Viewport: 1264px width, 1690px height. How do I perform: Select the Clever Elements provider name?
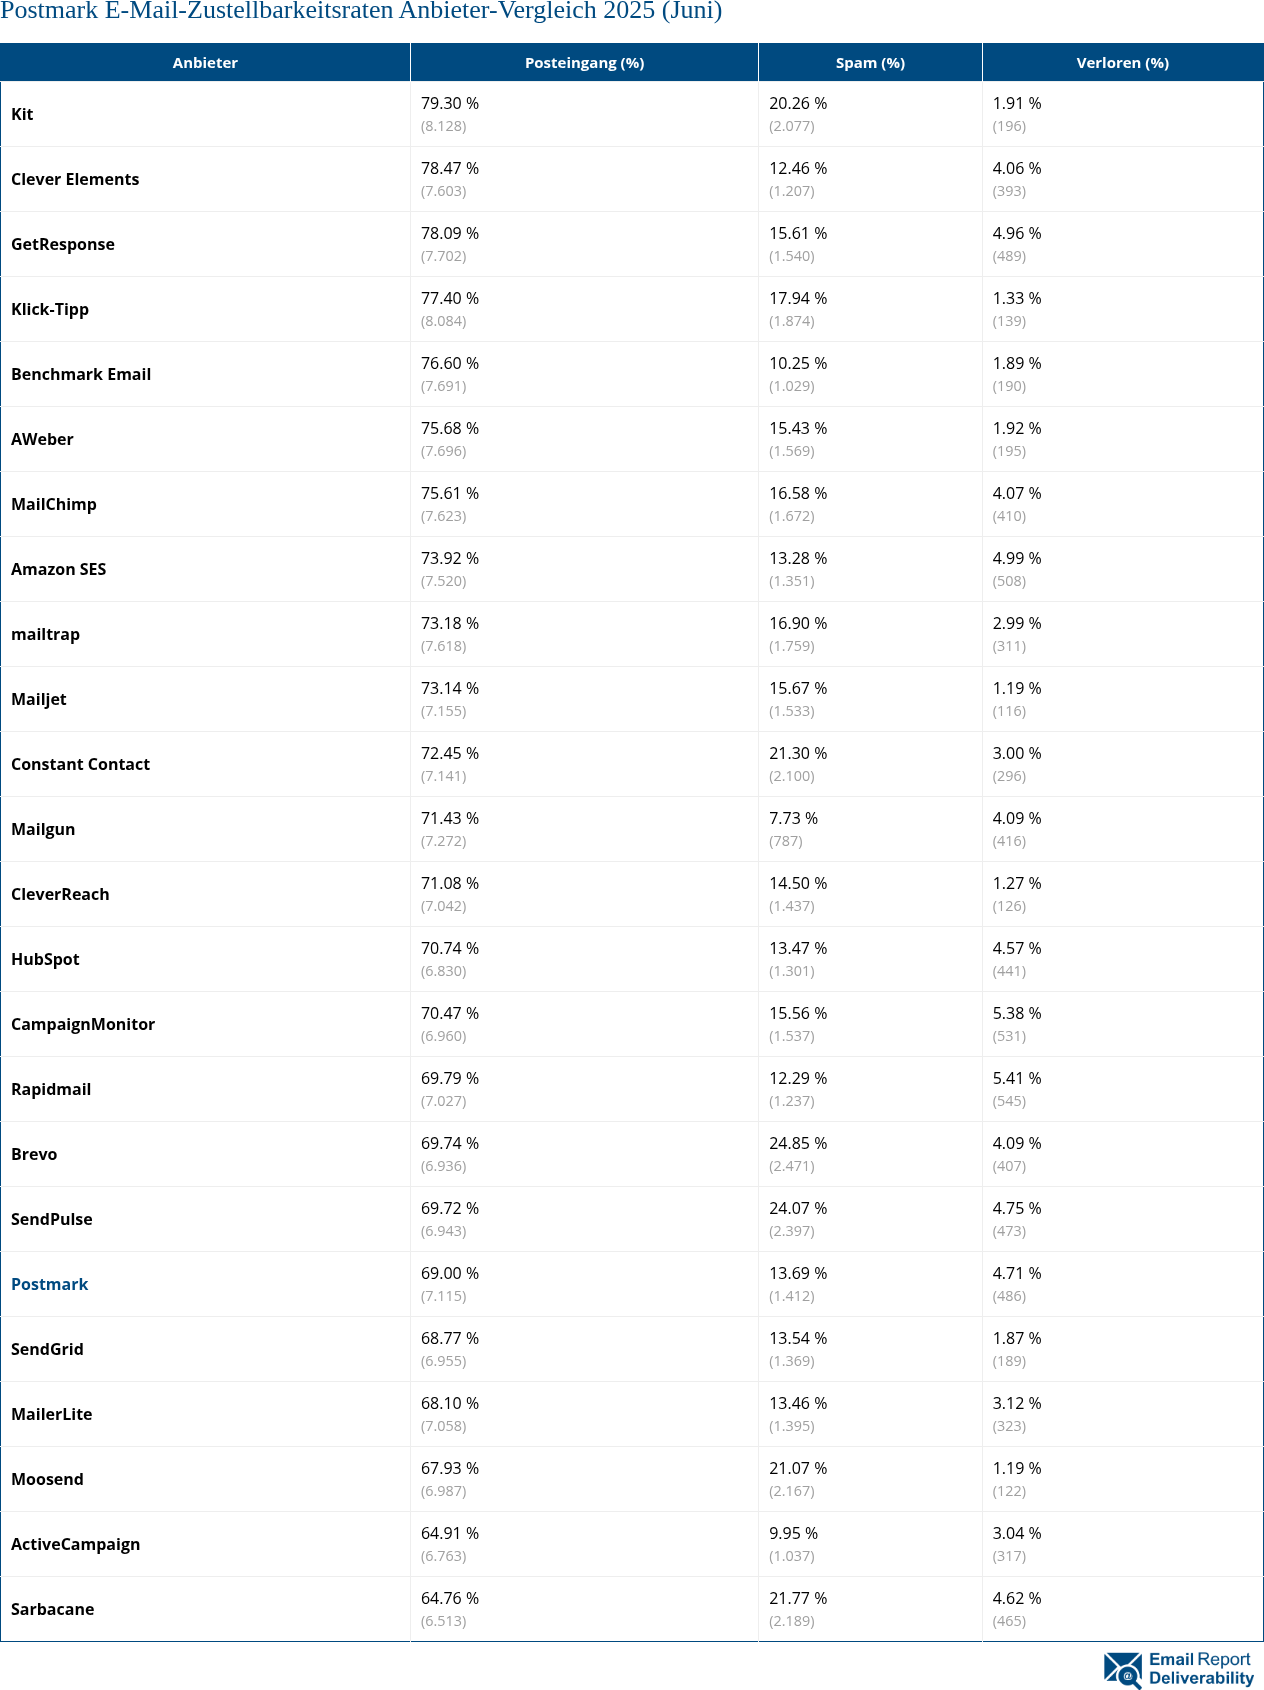point(75,179)
